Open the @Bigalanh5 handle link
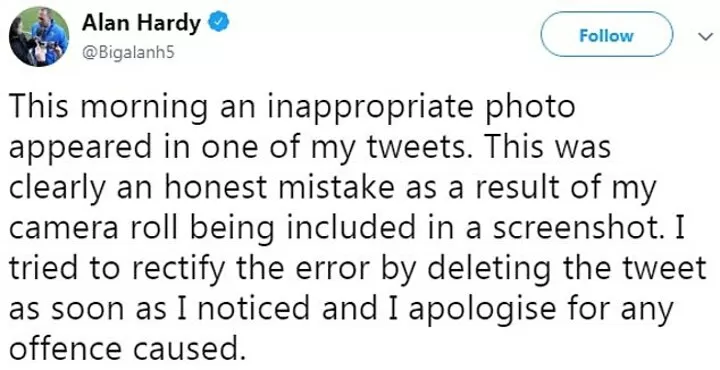 pos(128,52)
